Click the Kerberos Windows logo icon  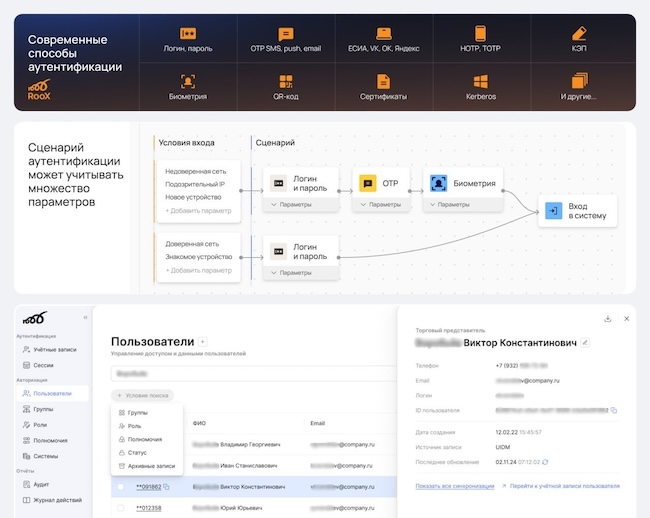480,81
